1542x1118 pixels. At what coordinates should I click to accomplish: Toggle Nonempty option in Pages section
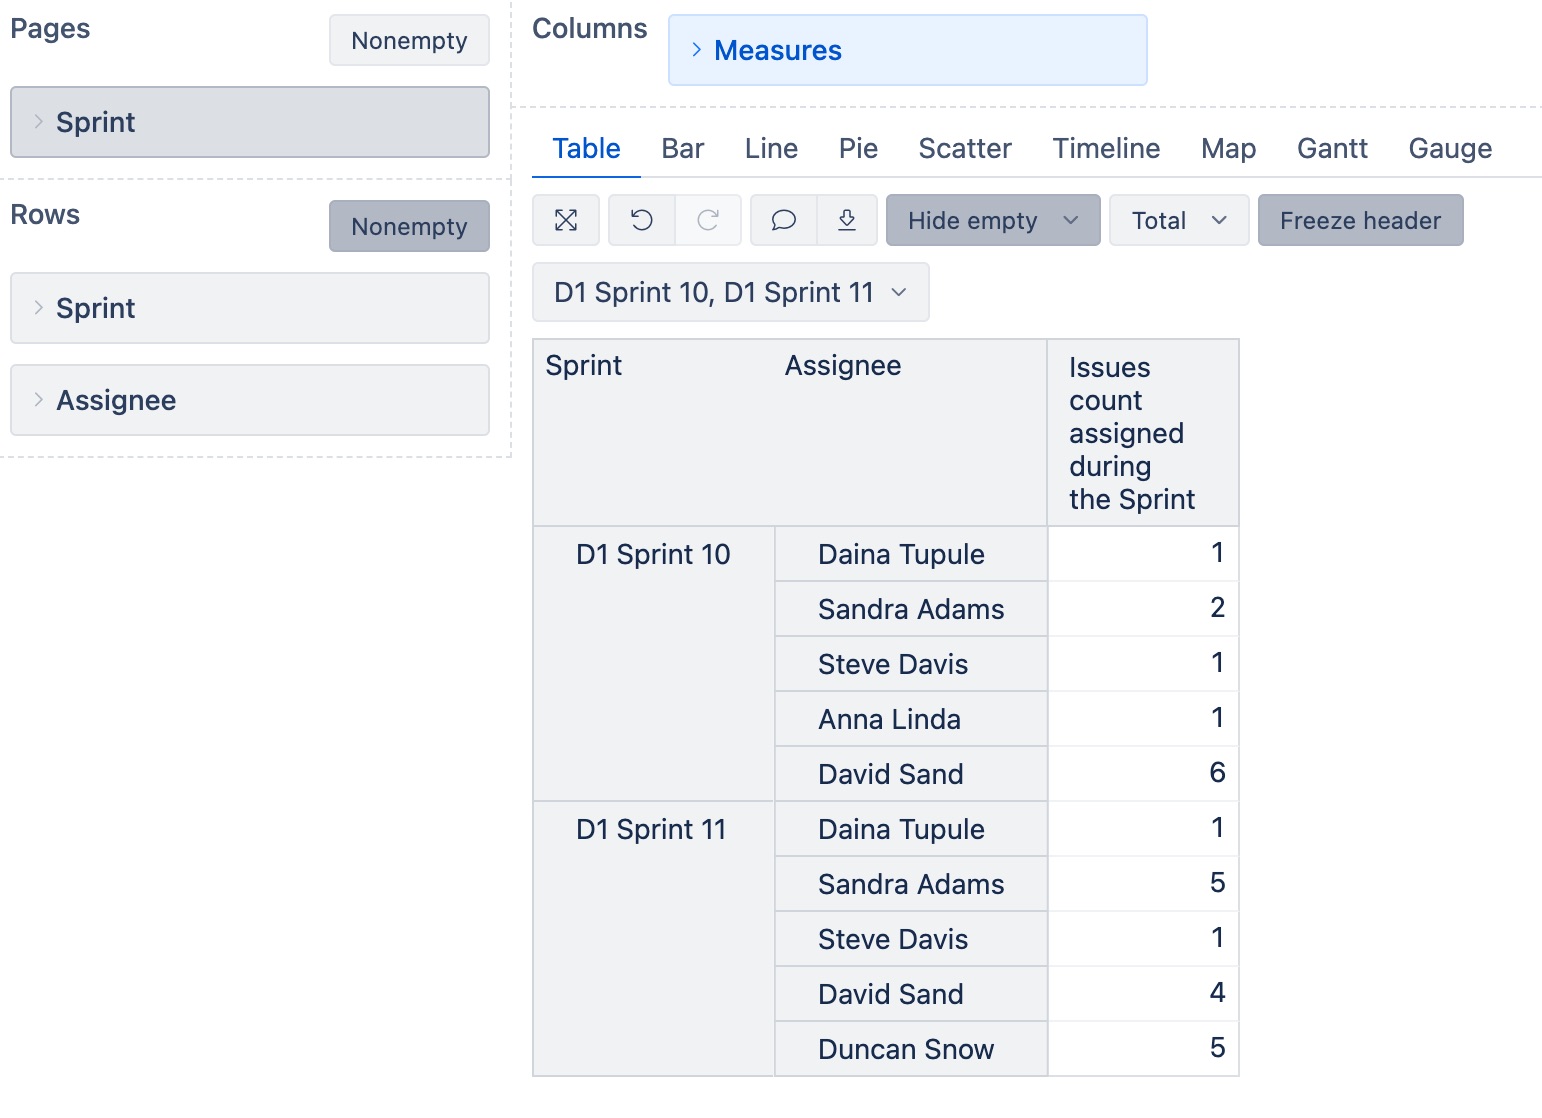409,40
